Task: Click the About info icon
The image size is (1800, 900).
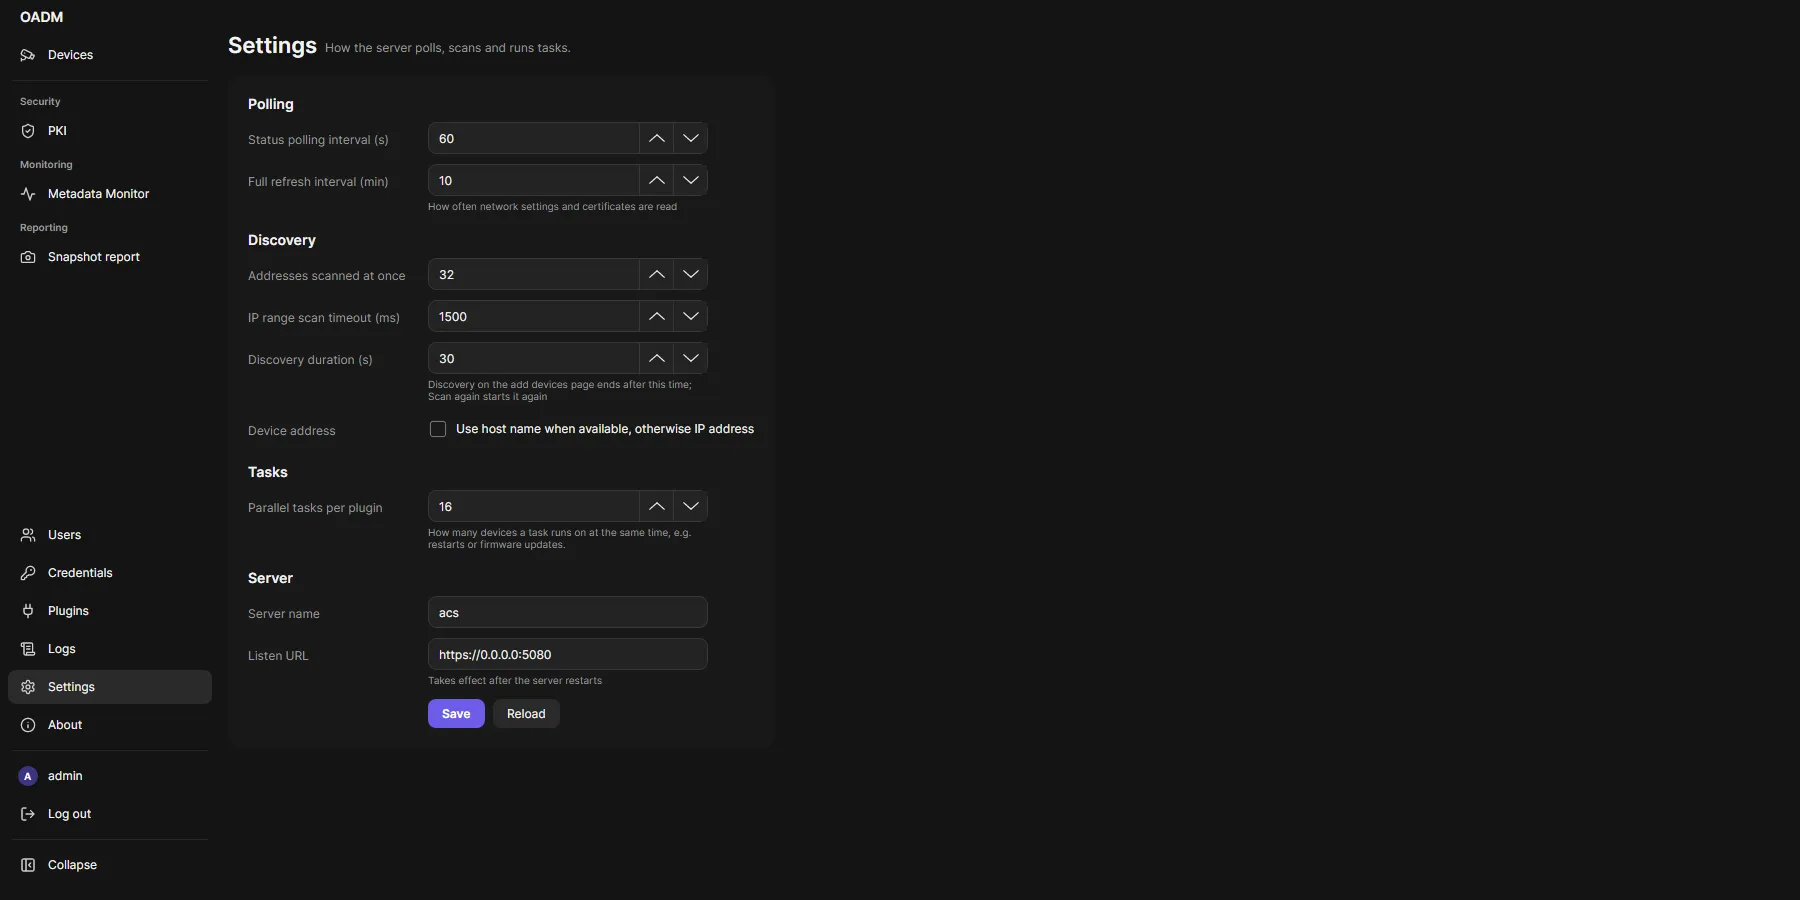Action: pos(28,725)
